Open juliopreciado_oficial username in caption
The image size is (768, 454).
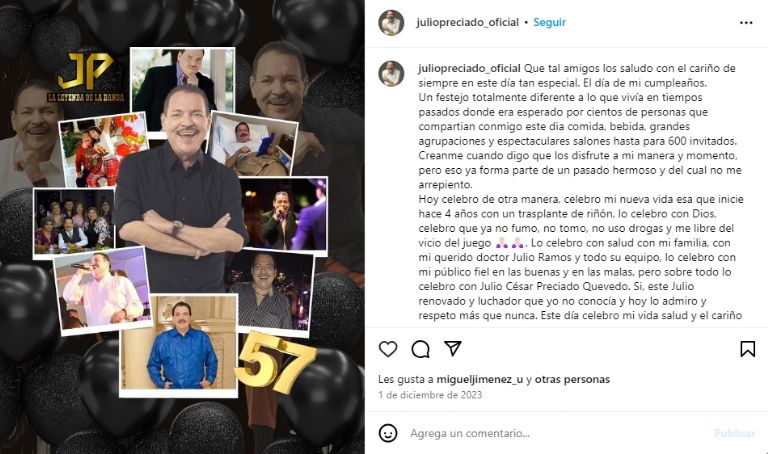click(x=469, y=68)
